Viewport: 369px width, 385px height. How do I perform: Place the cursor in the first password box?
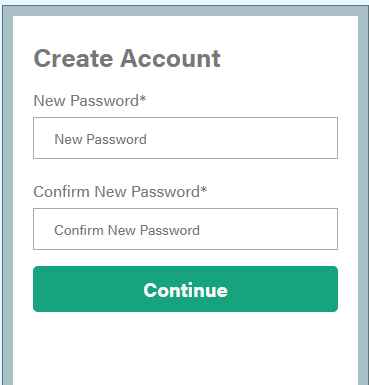[x=185, y=138]
